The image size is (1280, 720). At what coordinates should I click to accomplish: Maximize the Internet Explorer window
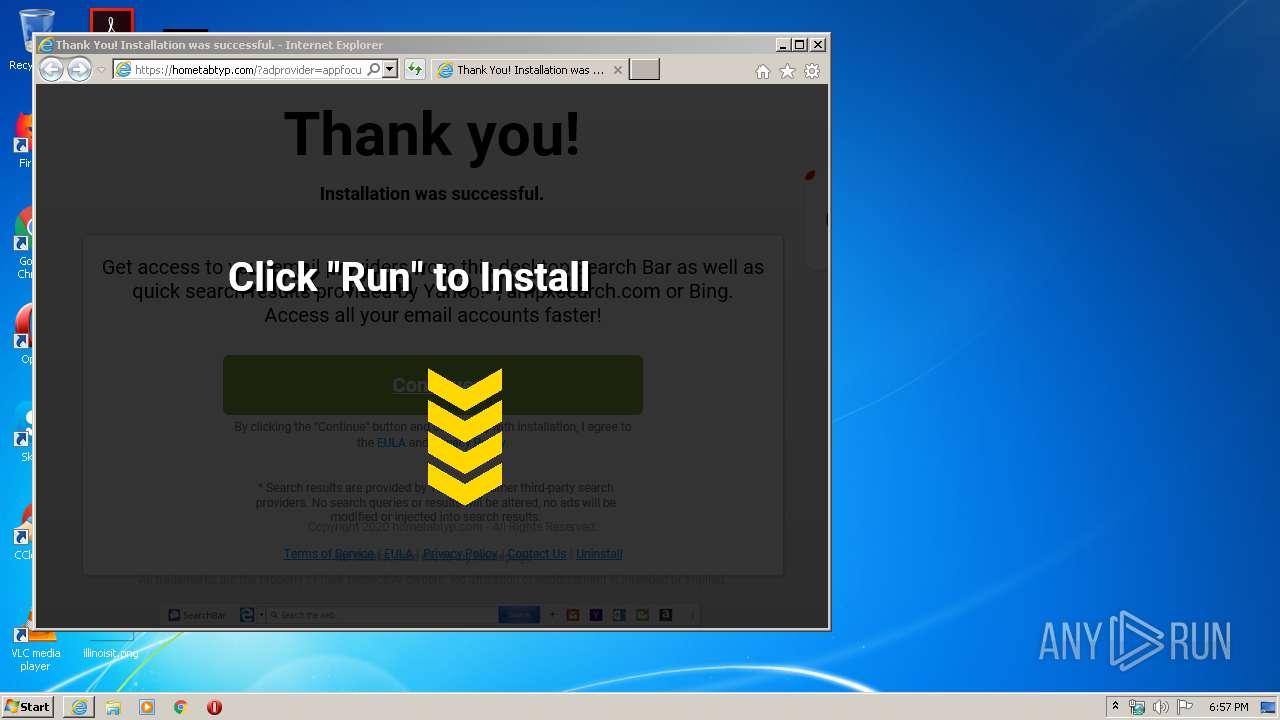(799, 45)
